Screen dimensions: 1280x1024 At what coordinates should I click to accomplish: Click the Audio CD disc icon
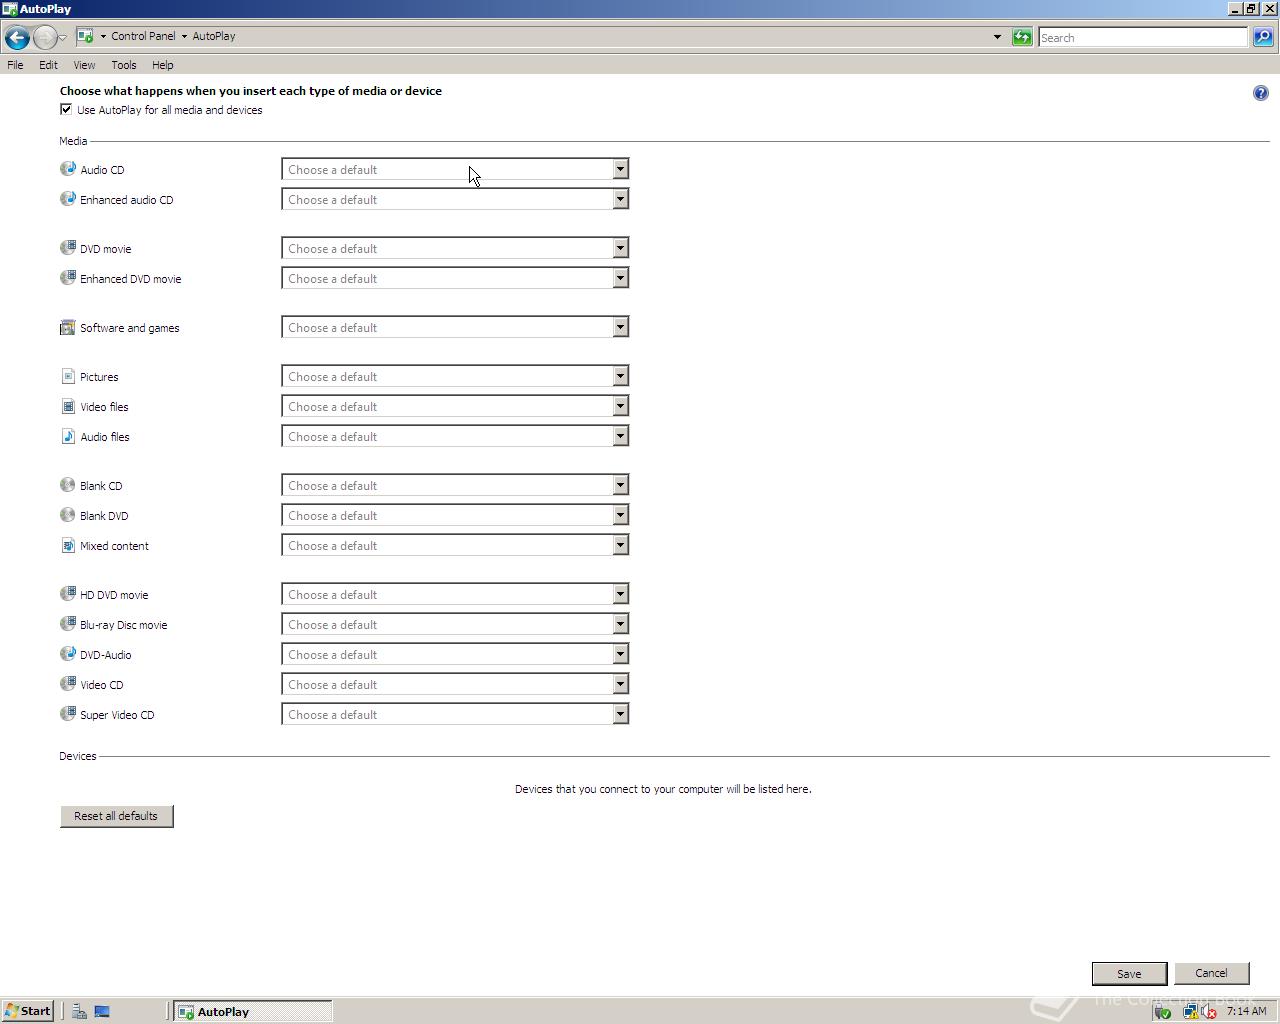tap(68, 169)
